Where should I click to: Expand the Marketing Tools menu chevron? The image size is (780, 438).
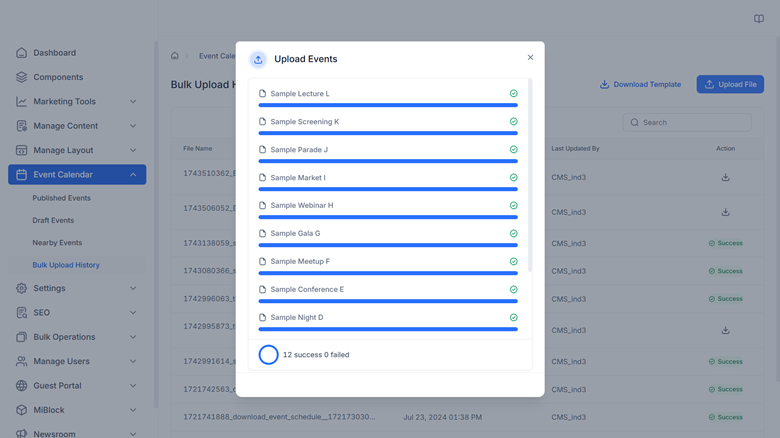(x=133, y=102)
